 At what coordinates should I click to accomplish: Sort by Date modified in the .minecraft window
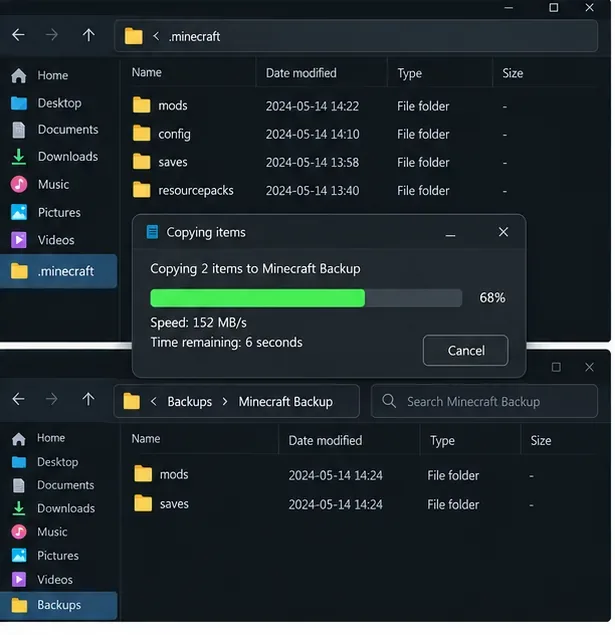tap(301, 73)
